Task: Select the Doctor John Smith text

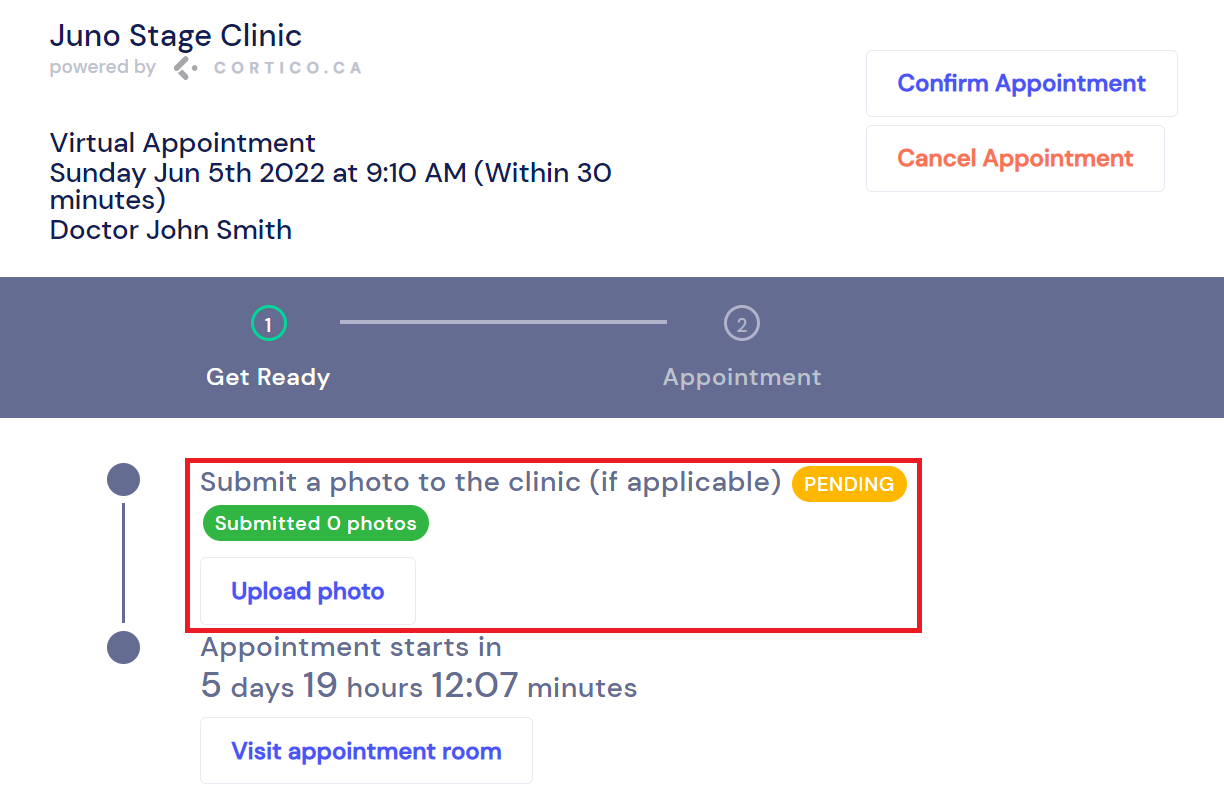Action: pos(171,230)
